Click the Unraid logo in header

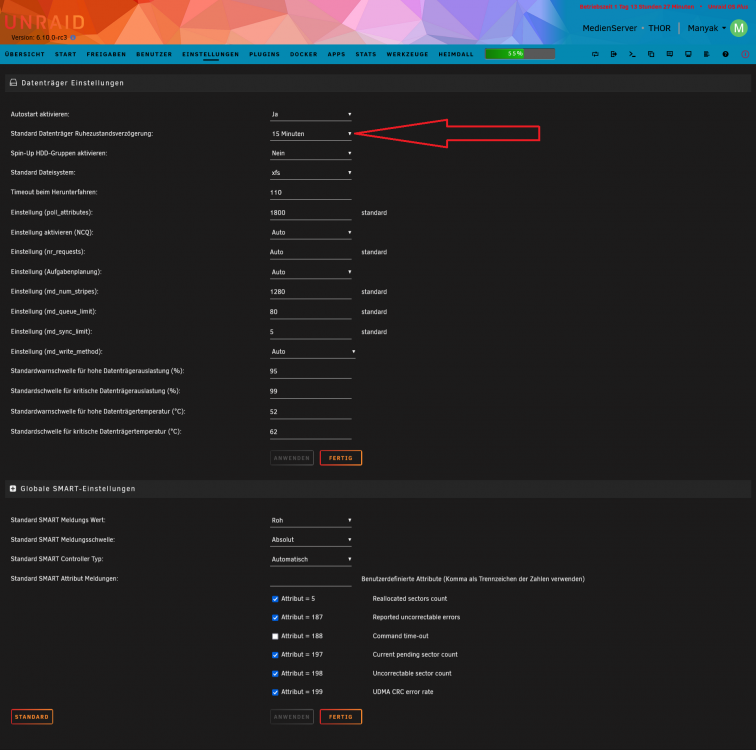click(45, 22)
